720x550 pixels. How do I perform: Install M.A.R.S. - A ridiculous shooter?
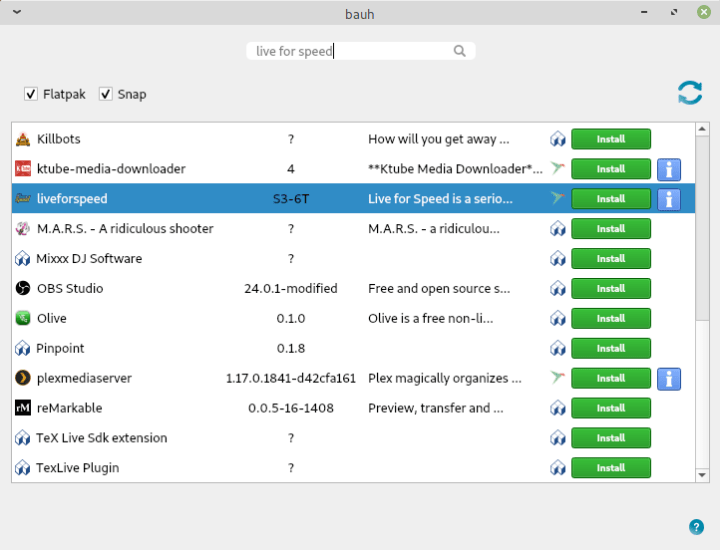click(x=611, y=229)
